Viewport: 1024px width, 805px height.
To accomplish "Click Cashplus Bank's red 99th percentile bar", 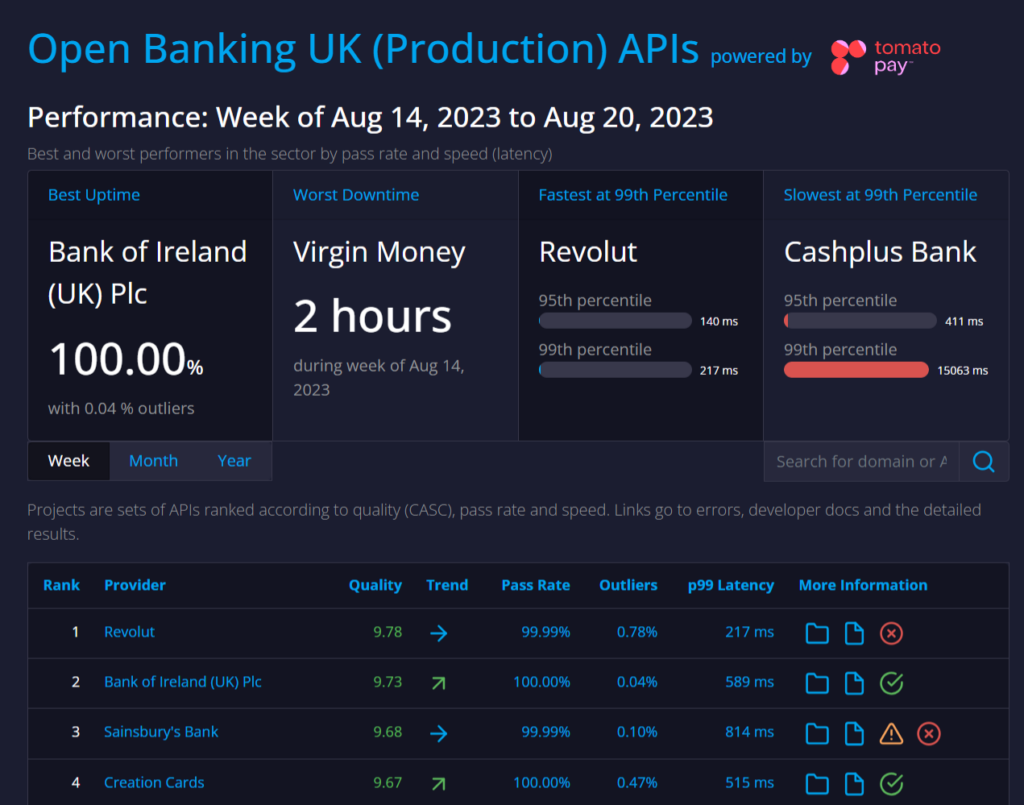I will pyautogui.click(x=856, y=370).
